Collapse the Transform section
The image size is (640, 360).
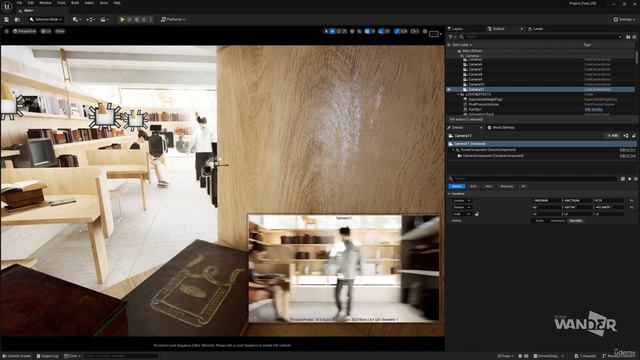point(449,194)
